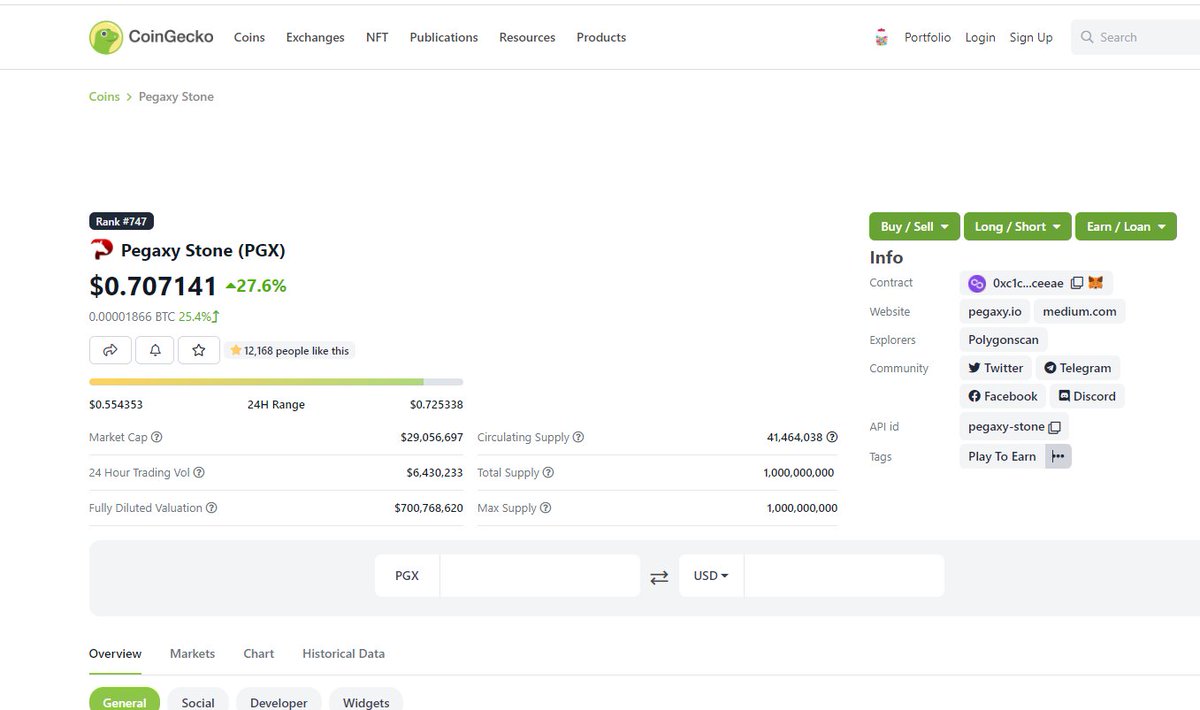
Task: Click the 24 Hour Trading Vol help icon
Action: tap(198, 473)
